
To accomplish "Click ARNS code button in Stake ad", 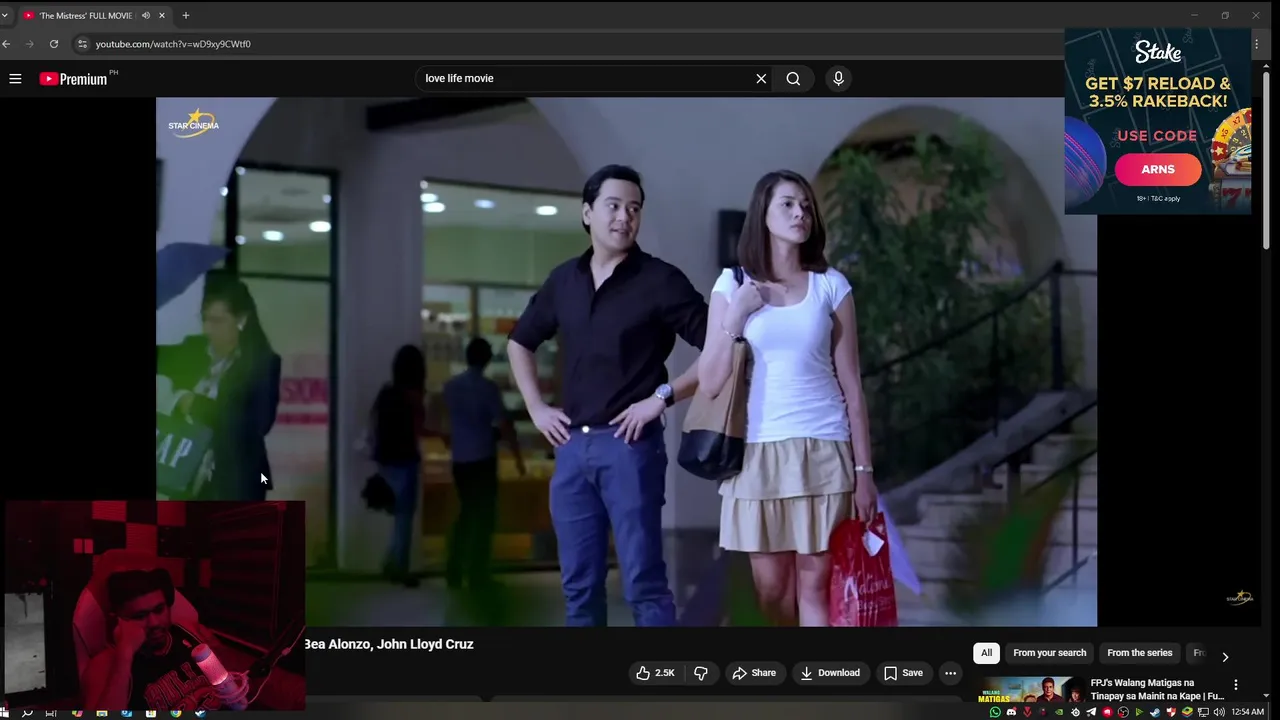I will point(1158,169).
